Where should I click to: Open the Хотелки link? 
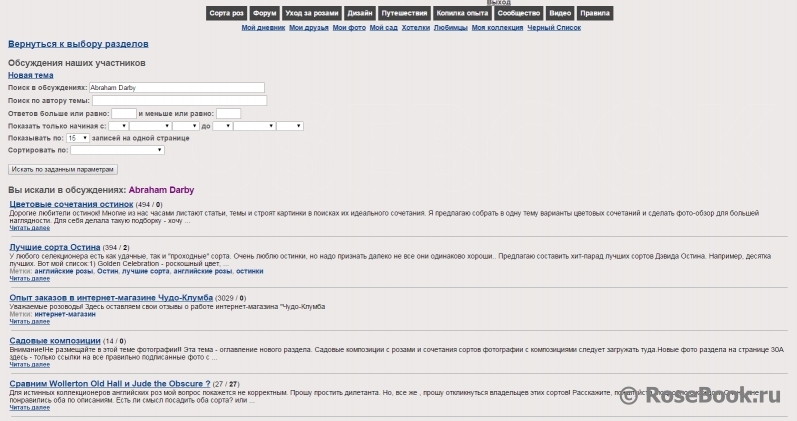(416, 28)
